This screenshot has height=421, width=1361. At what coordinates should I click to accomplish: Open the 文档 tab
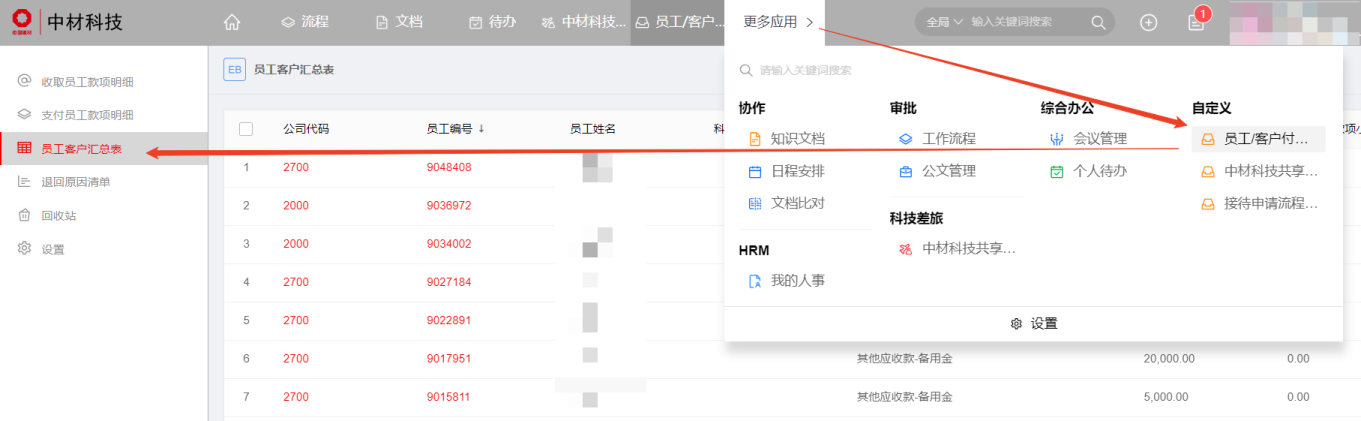(398, 22)
